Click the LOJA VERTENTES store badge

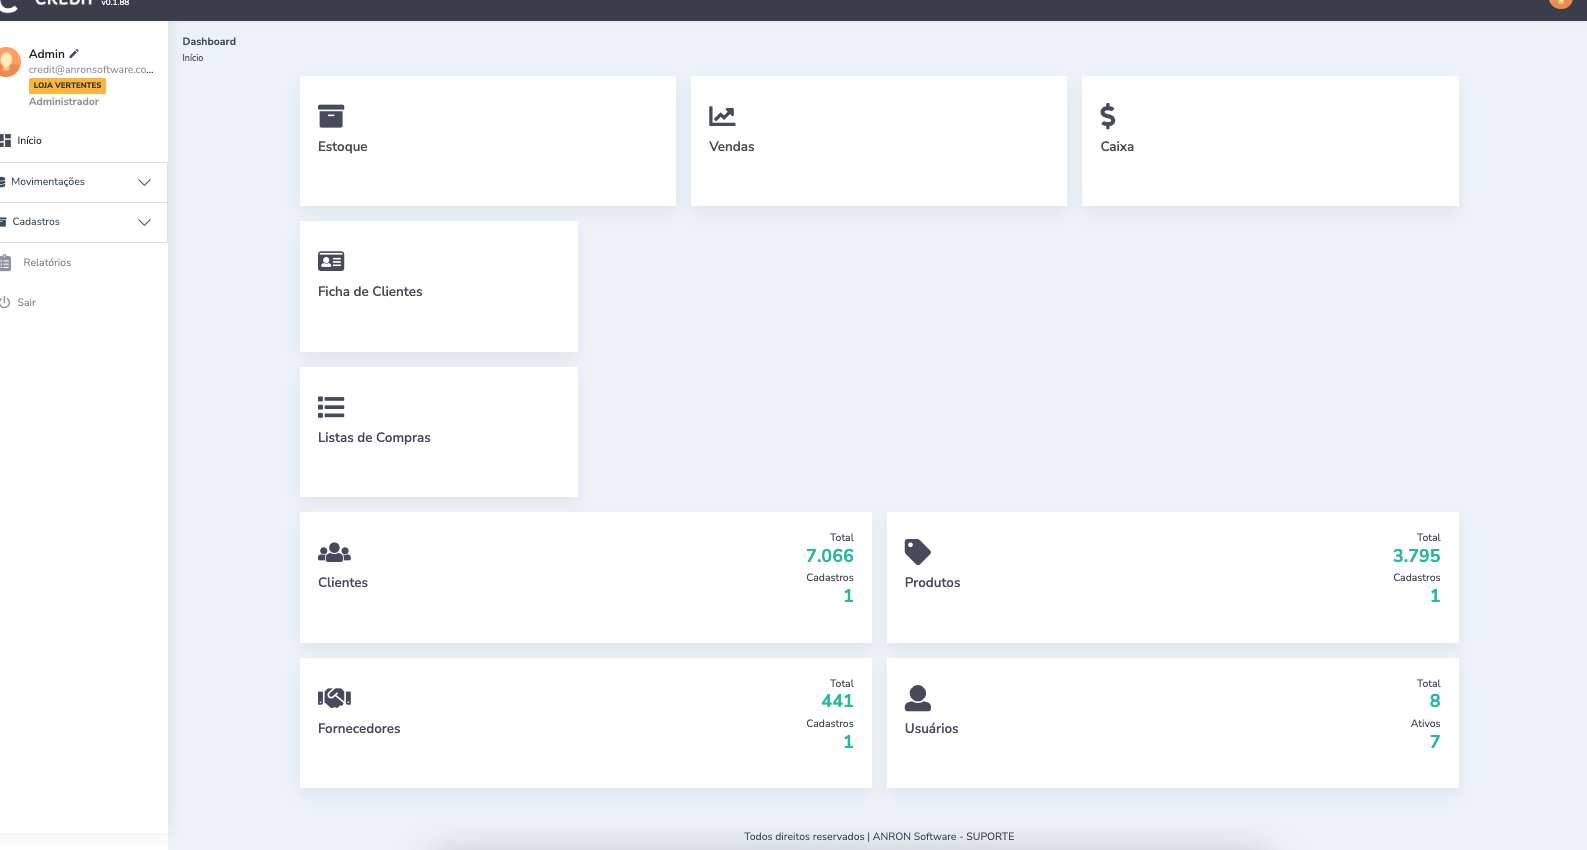tap(67, 86)
